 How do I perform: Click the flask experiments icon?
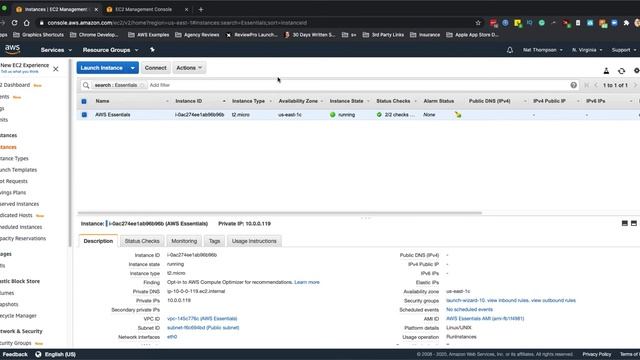coord(607,71)
